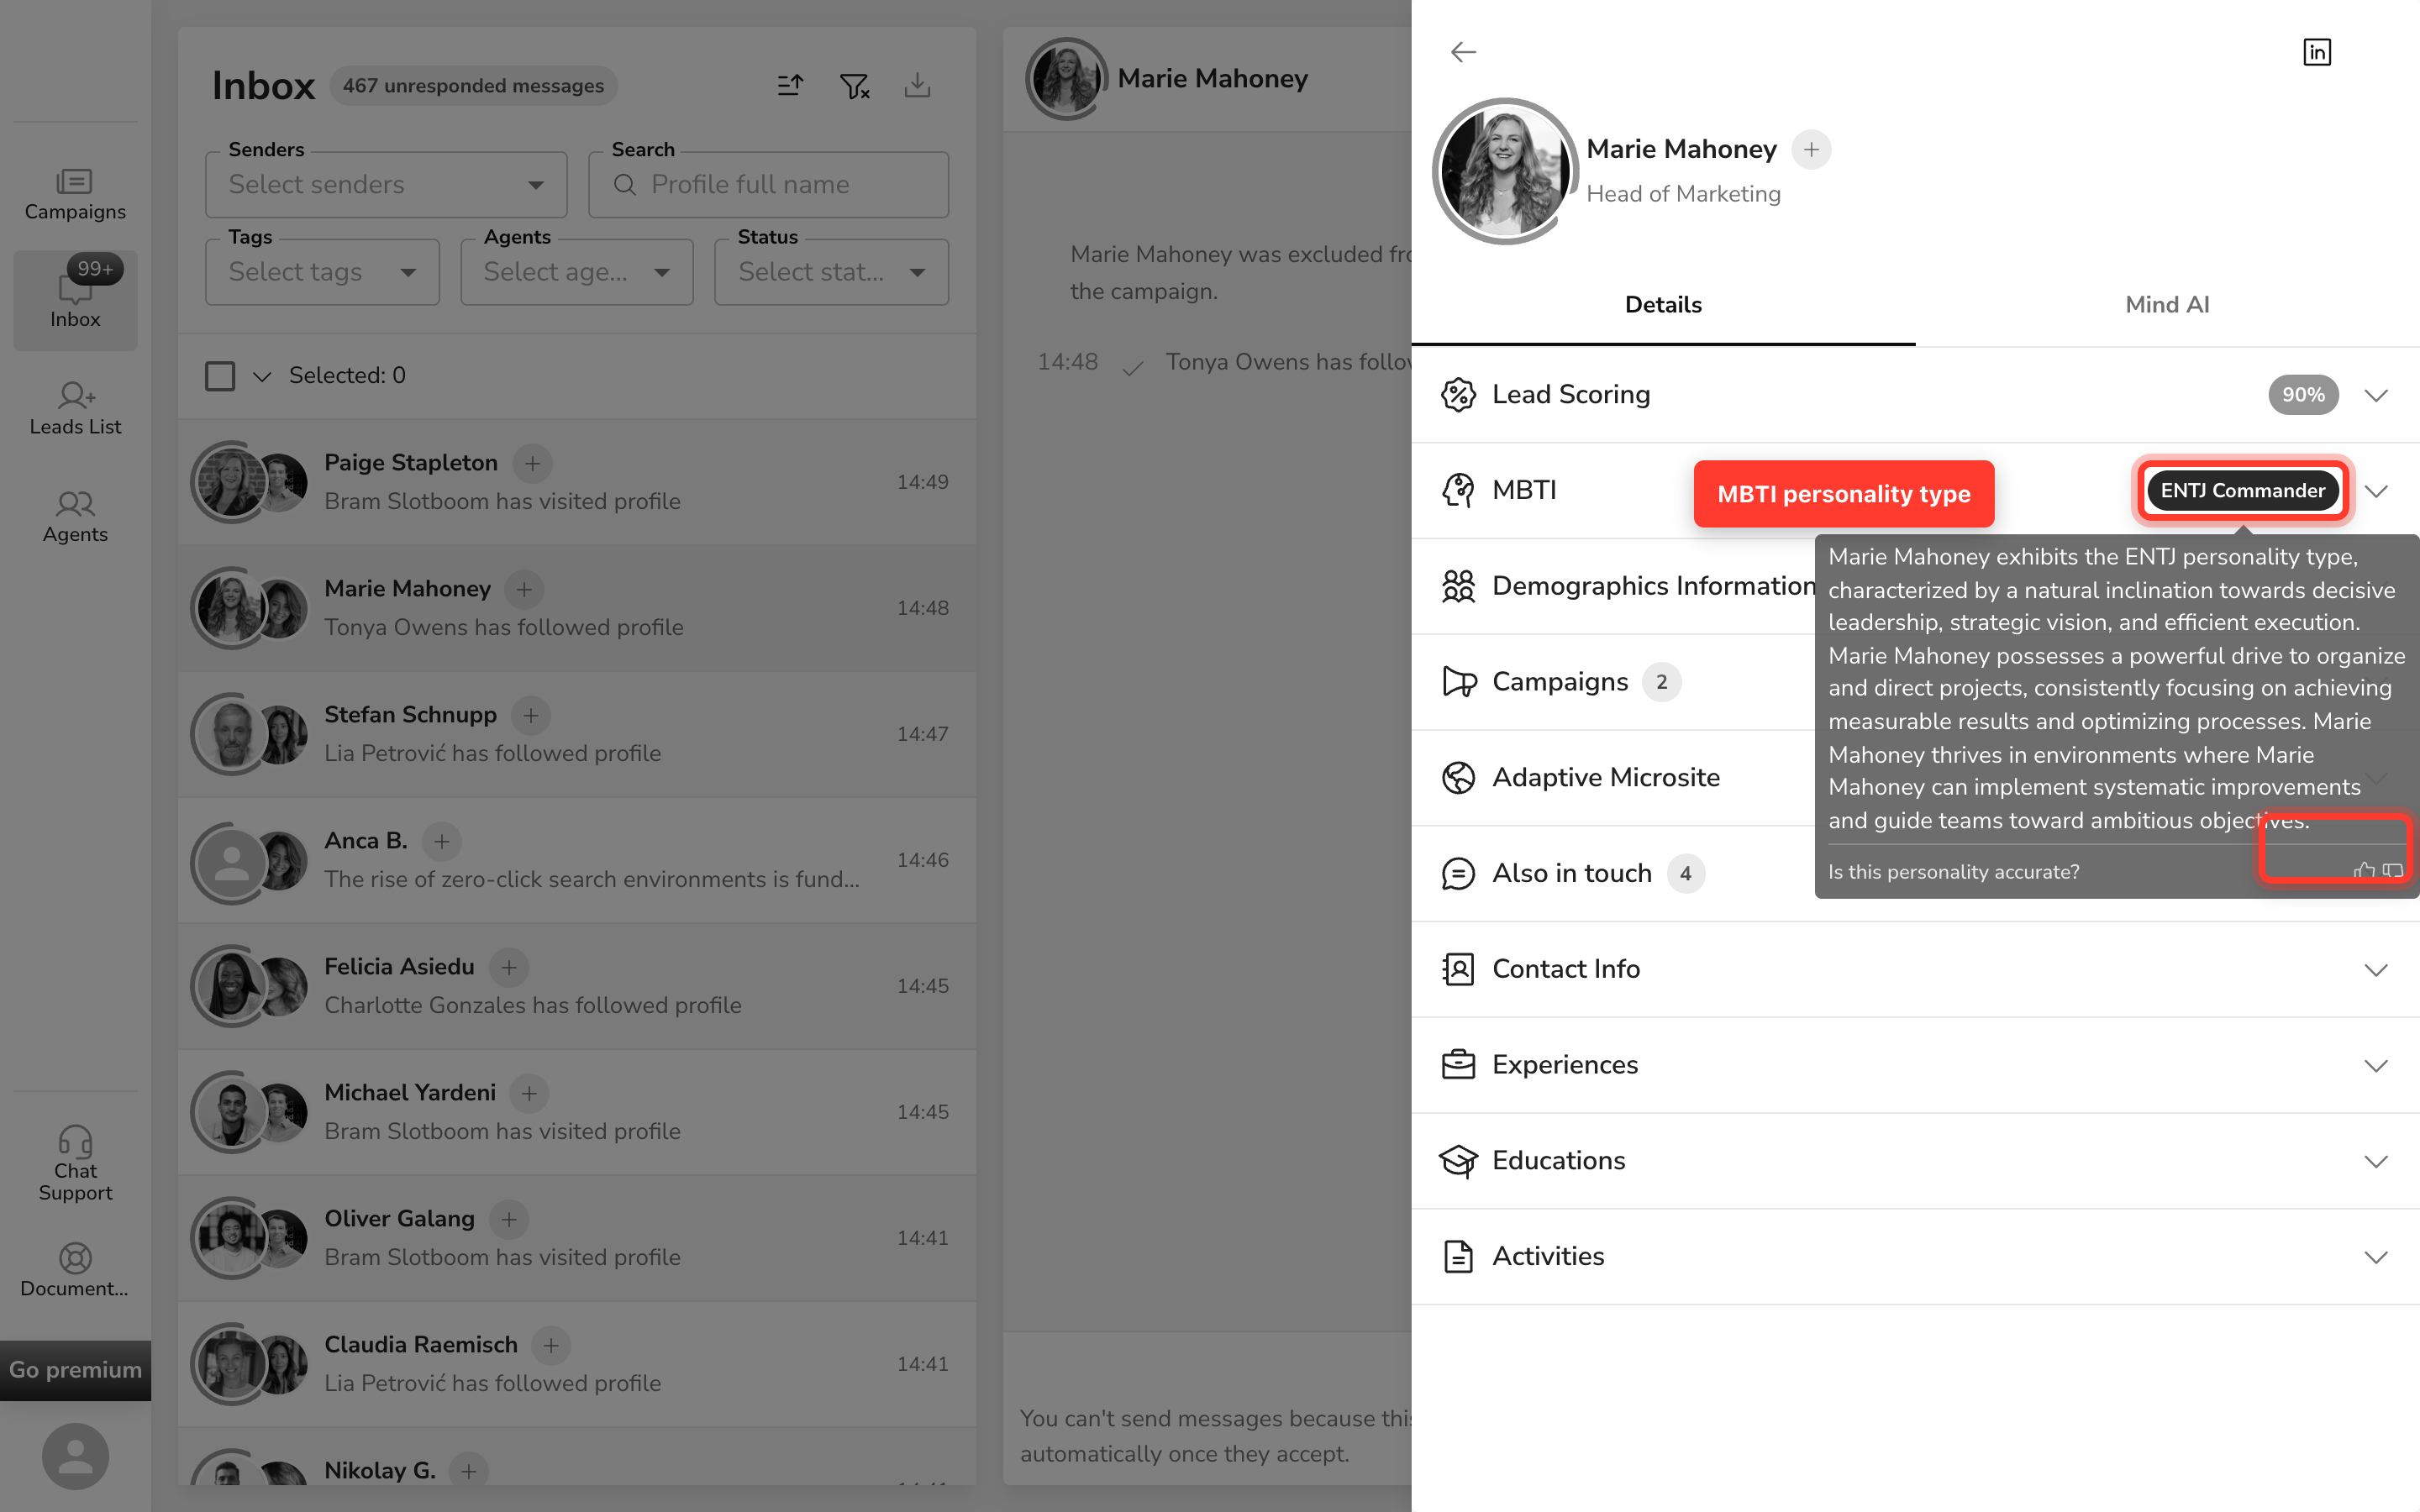Click the thumbs up icon for personality accuracy
Image resolution: width=2420 pixels, height=1512 pixels.
coord(2363,871)
